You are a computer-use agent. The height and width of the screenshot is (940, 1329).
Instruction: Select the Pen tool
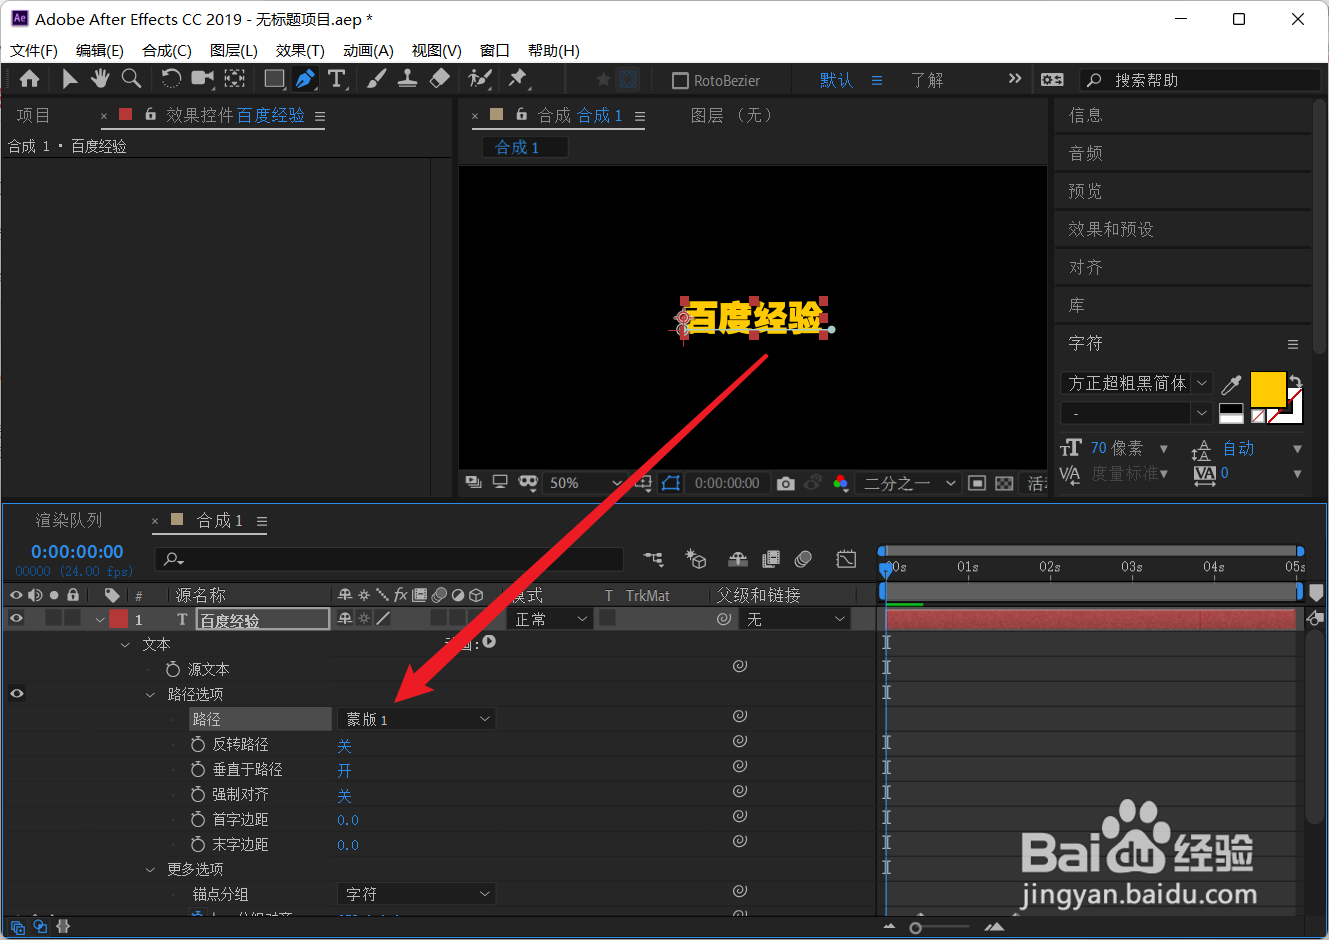pyautogui.click(x=305, y=79)
